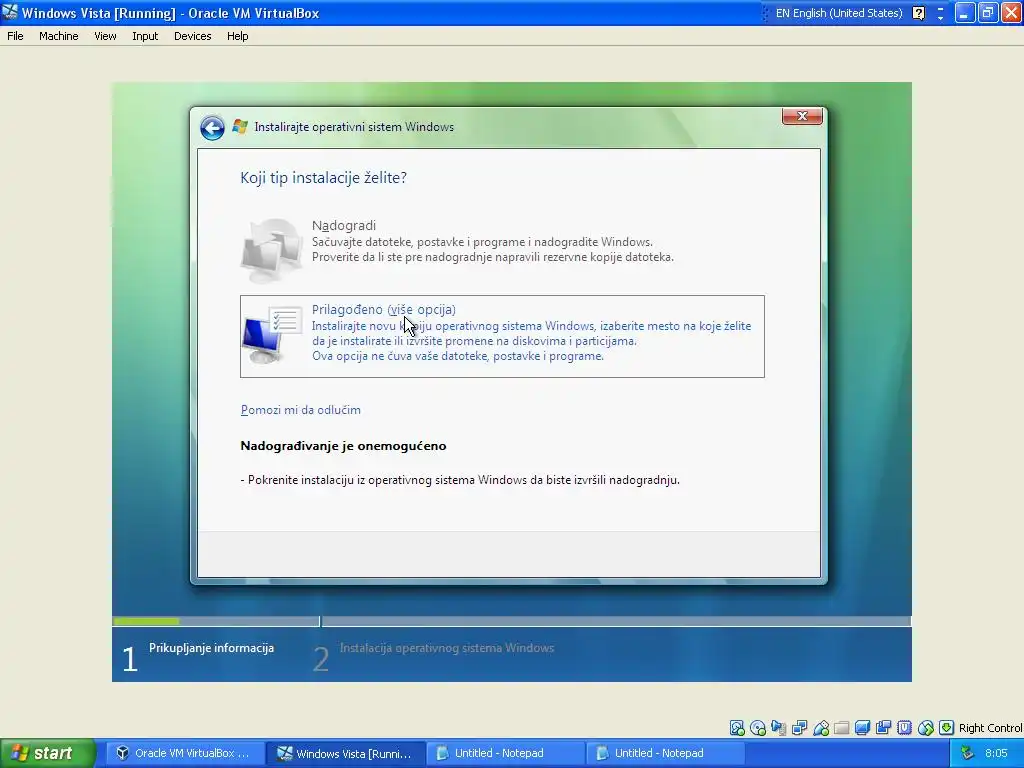Click the Upgrade (Nadogradi) computers icon
Viewport: 1024px width, 768px height.
click(272, 250)
